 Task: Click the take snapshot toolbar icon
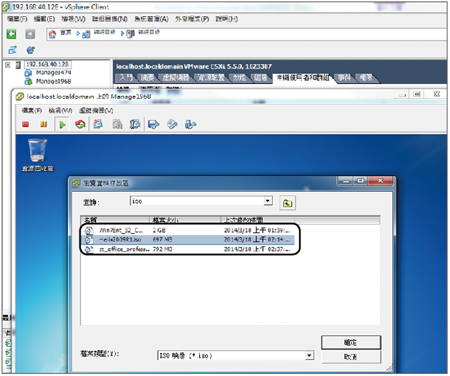(x=98, y=124)
